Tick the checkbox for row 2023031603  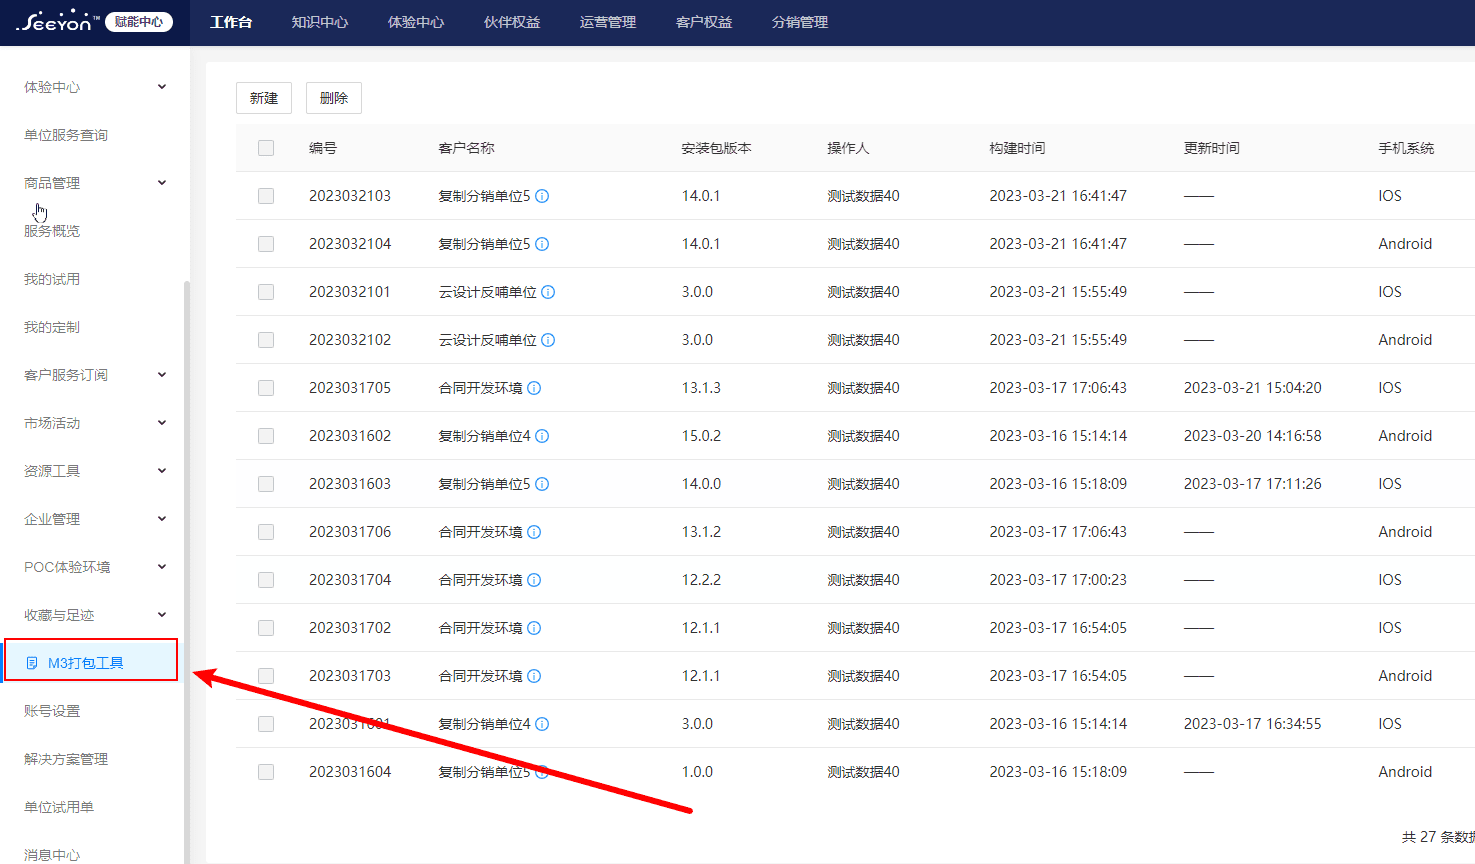266,484
